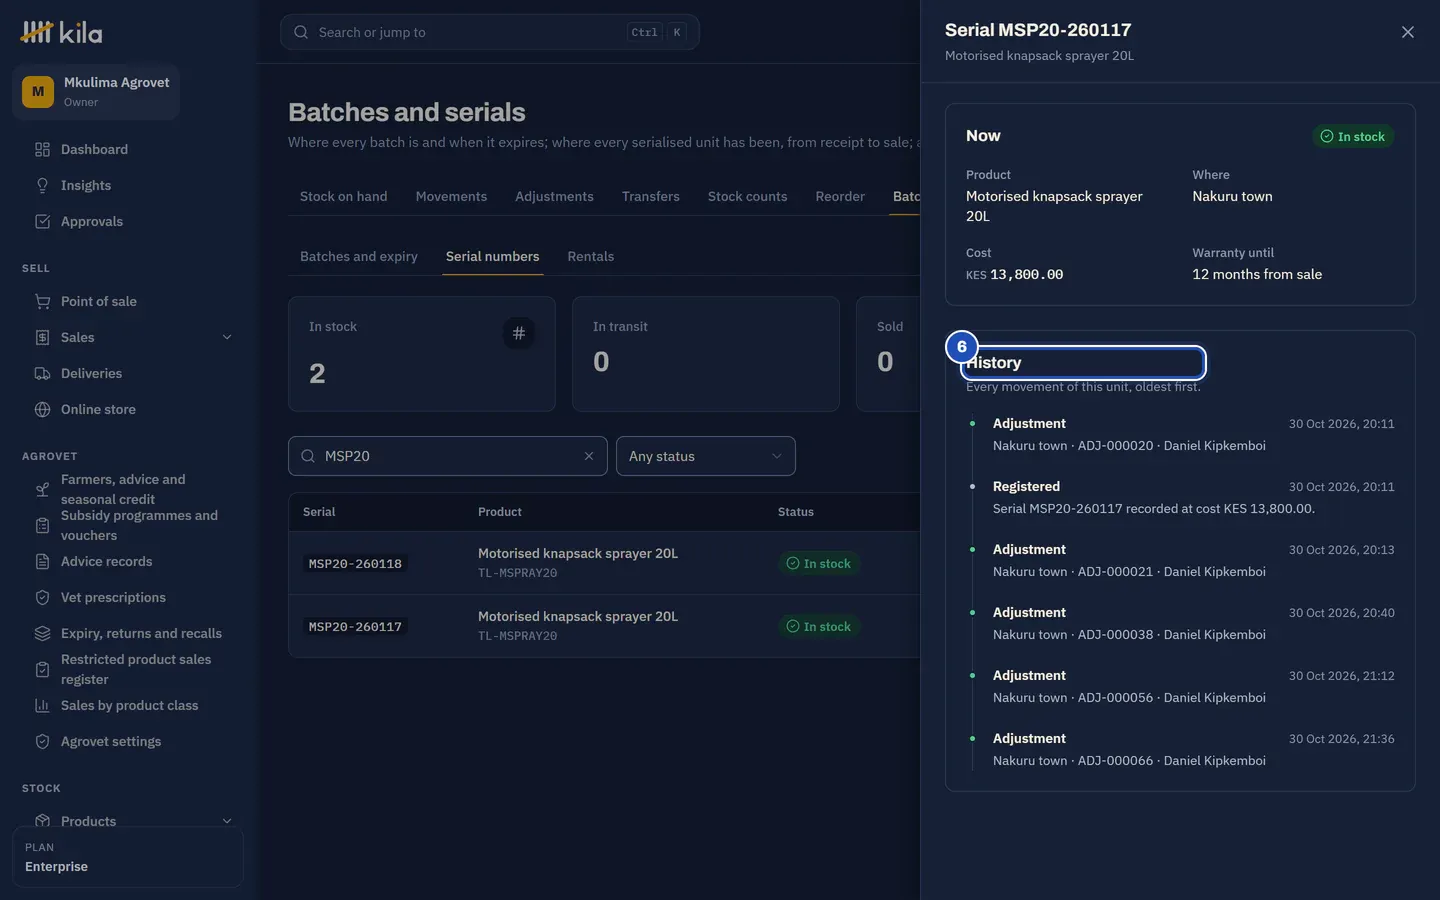Select serial row MSP20-260118
The height and width of the screenshot is (900, 1440).
pos(604,563)
